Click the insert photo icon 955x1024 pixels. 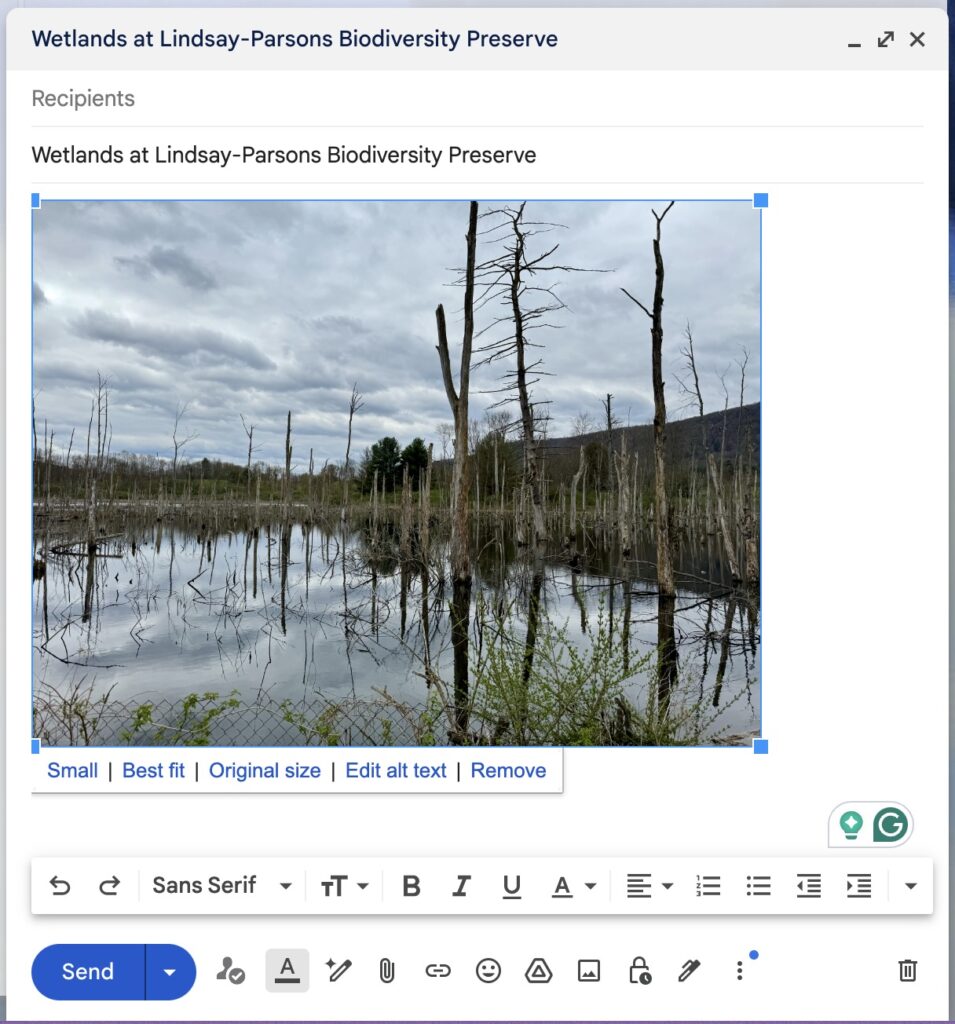589,971
